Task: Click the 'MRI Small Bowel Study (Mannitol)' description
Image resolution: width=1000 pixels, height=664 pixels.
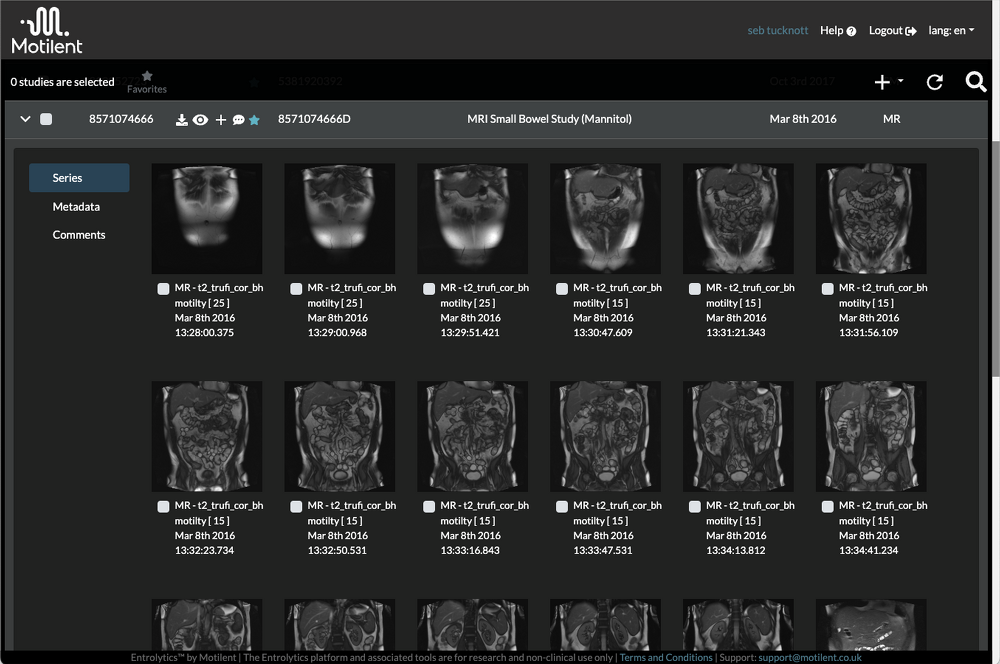Action: 550,119
